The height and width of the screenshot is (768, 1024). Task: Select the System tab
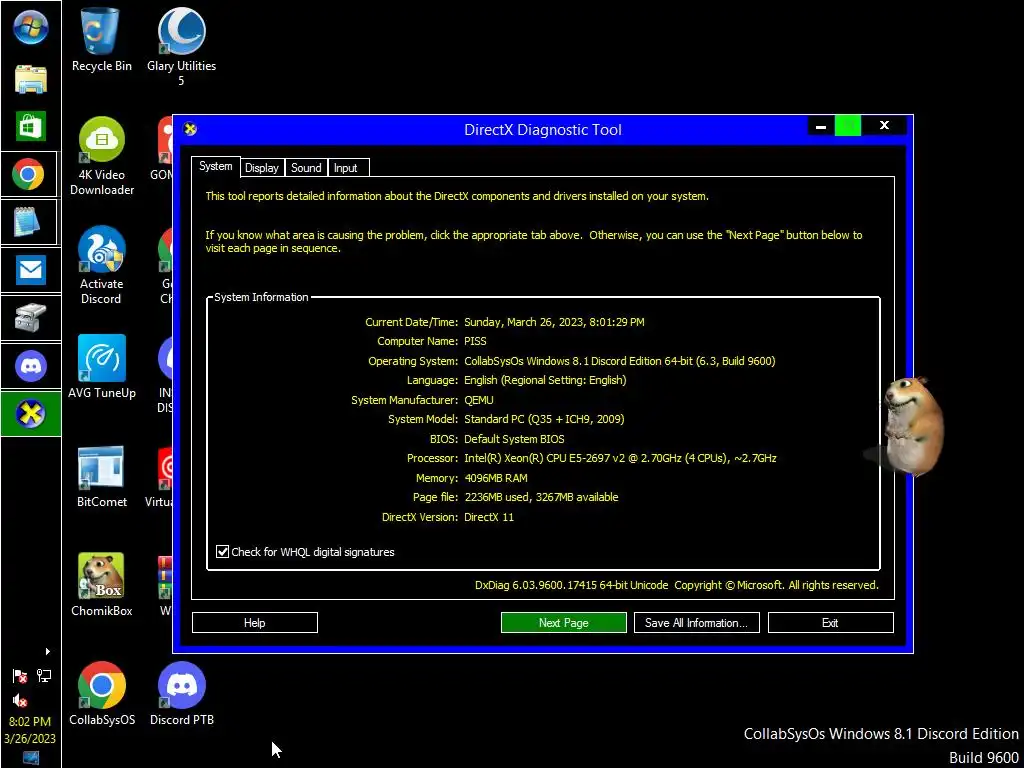coord(216,166)
